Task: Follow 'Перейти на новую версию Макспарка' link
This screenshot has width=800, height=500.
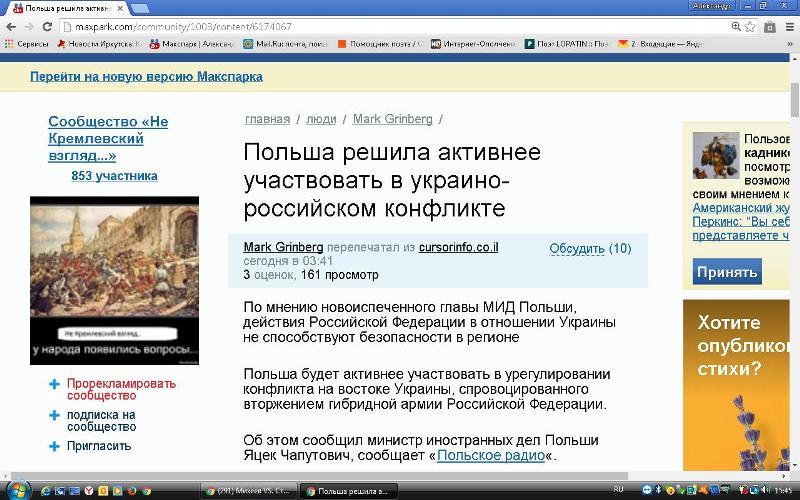Action: pos(146,76)
